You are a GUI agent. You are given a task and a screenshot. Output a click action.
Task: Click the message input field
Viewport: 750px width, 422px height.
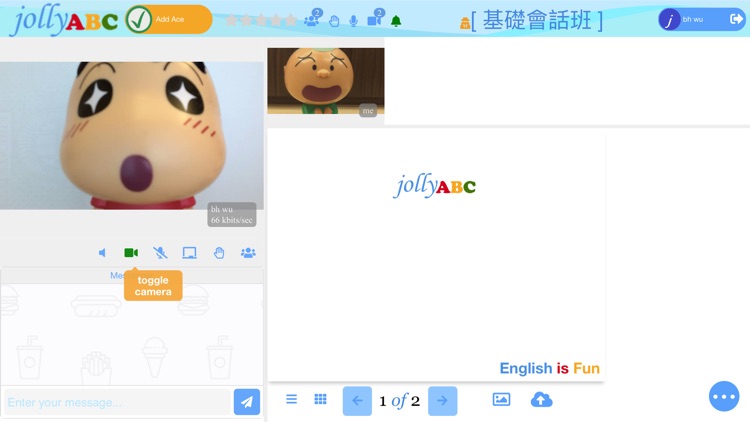coord(117,402)
